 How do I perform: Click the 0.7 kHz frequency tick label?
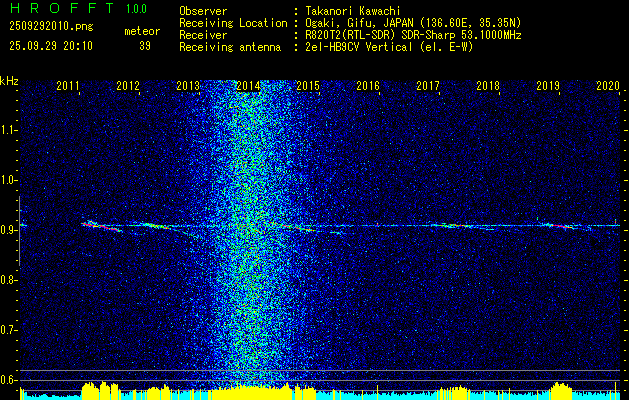pyautogui.click(x=8, y=330)
